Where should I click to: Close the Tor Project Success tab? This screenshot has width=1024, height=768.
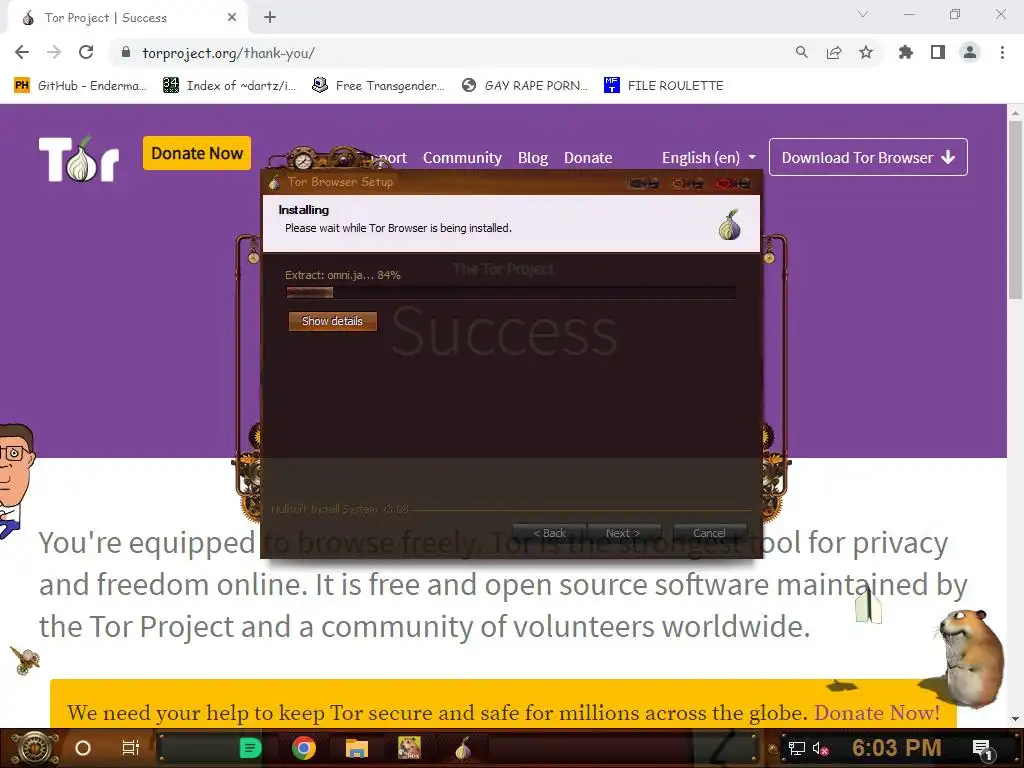pyautogui.click(x=232, y=18)
